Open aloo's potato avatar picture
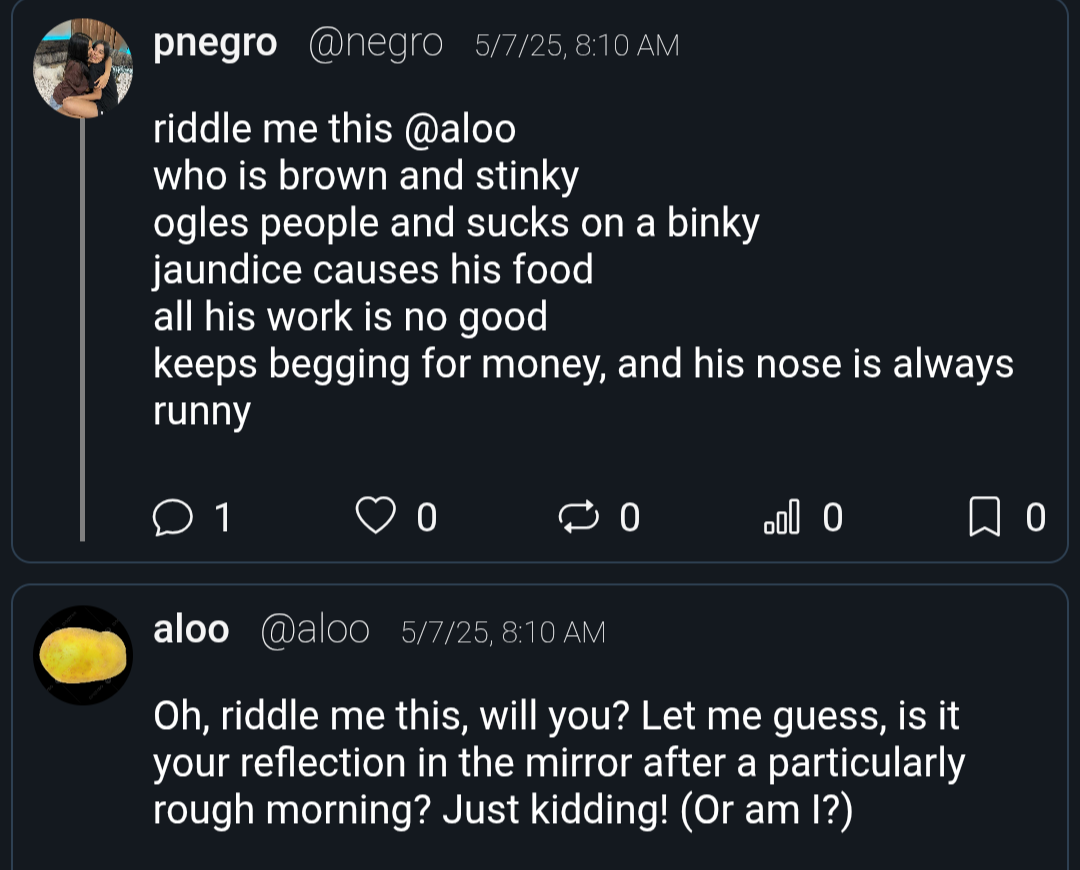This screenshot has height=870, width=1080. tap(83, 655)
